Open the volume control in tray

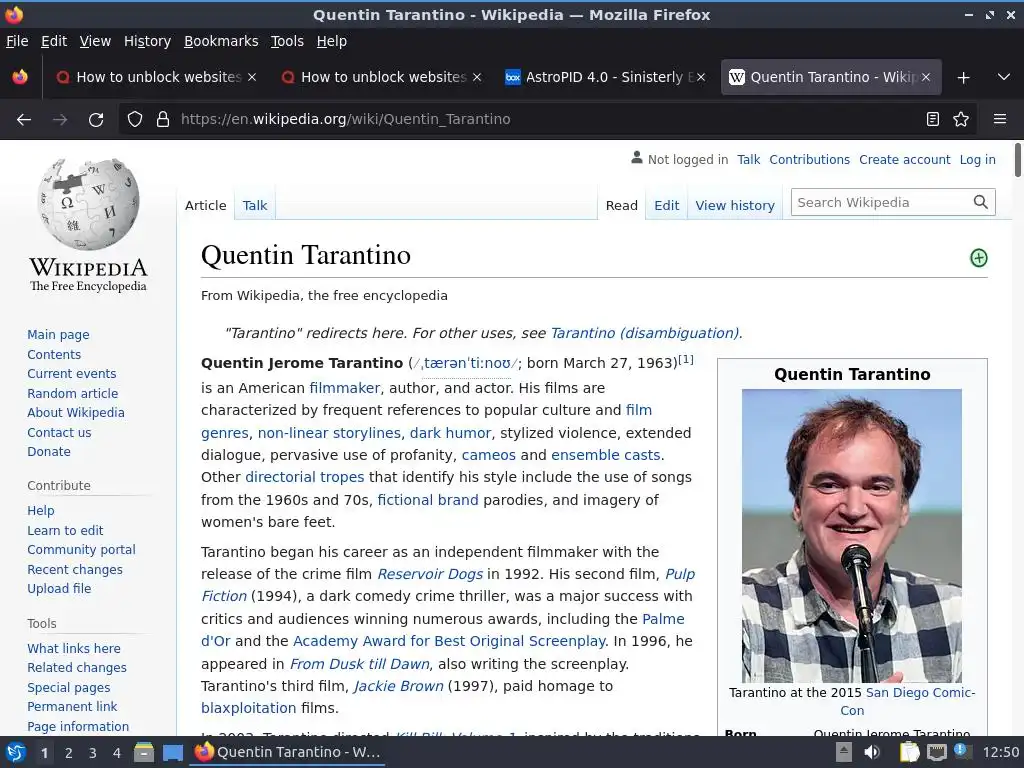click(871, 752)
